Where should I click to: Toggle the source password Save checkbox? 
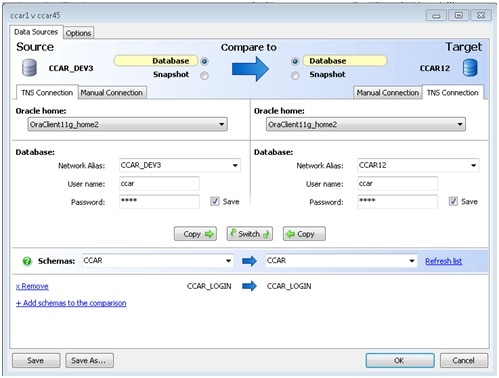(x=215, y=201)
